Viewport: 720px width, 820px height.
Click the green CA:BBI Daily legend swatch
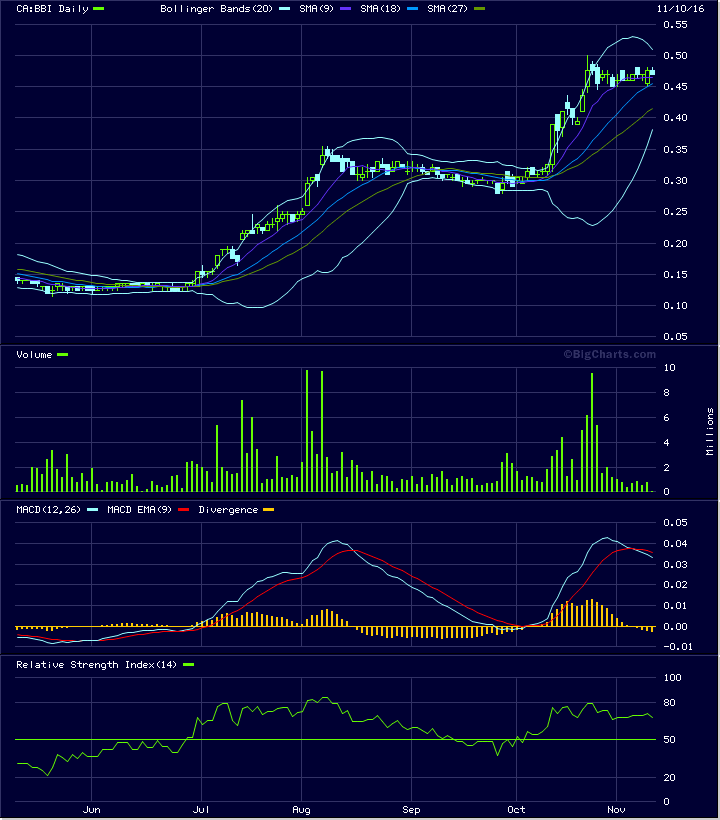[98, 9]
